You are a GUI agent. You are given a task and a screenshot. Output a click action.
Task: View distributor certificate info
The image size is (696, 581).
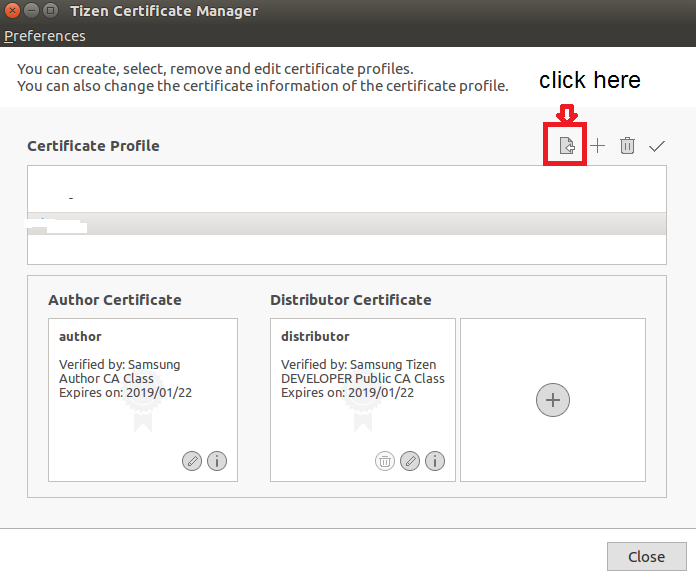click(x=435, y=461)
